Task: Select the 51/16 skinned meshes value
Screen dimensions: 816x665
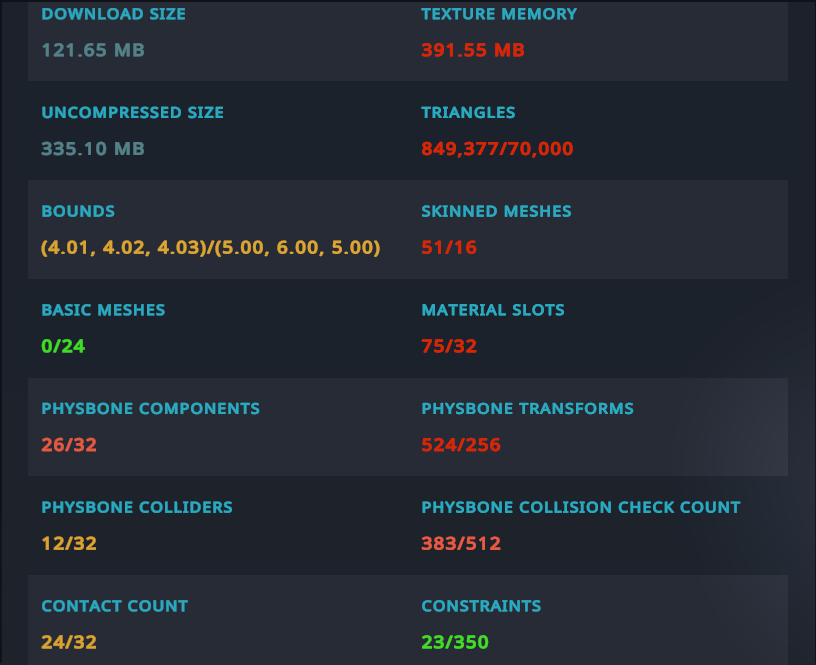Action: click(449, 248)
